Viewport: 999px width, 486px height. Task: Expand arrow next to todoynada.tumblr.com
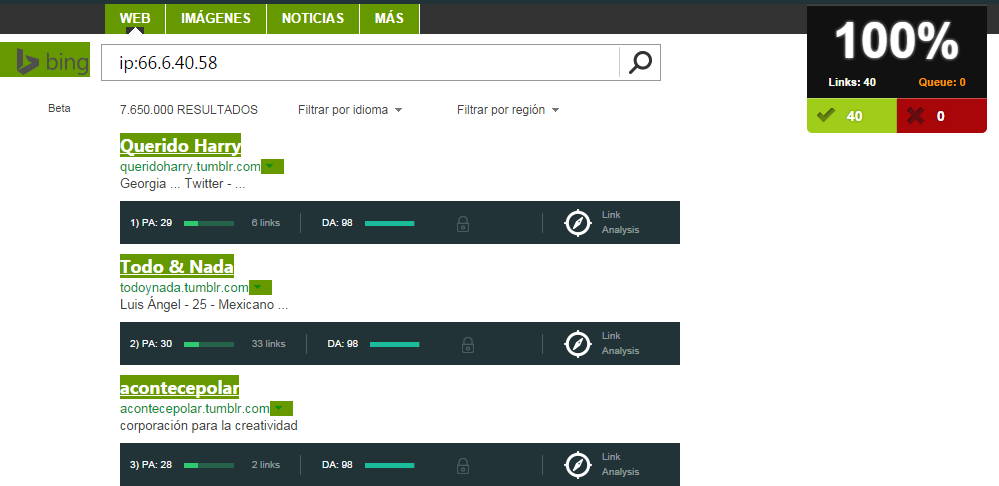[260, 287]
